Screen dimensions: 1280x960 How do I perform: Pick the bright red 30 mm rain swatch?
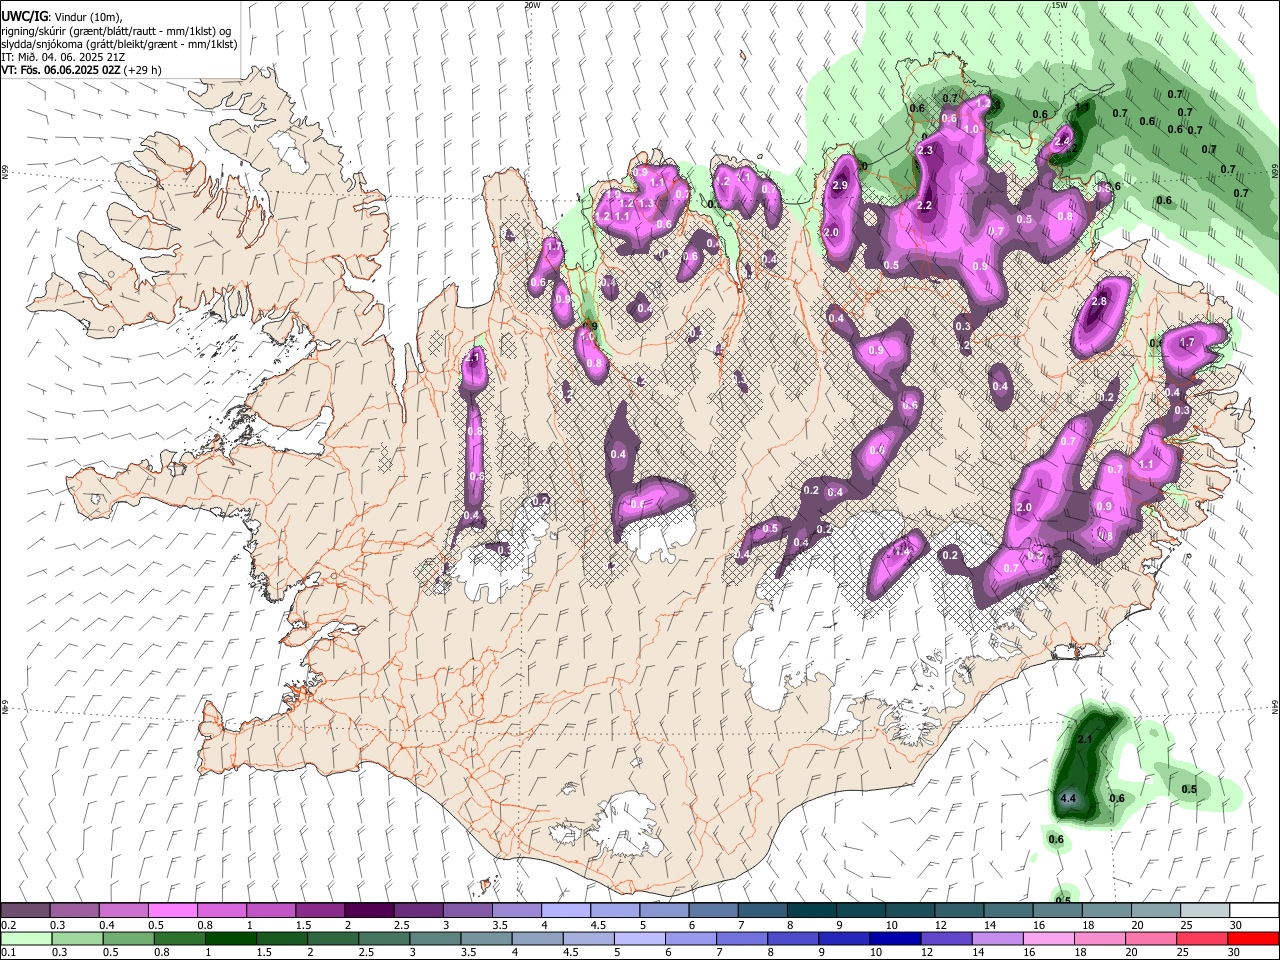point(1253,938)
